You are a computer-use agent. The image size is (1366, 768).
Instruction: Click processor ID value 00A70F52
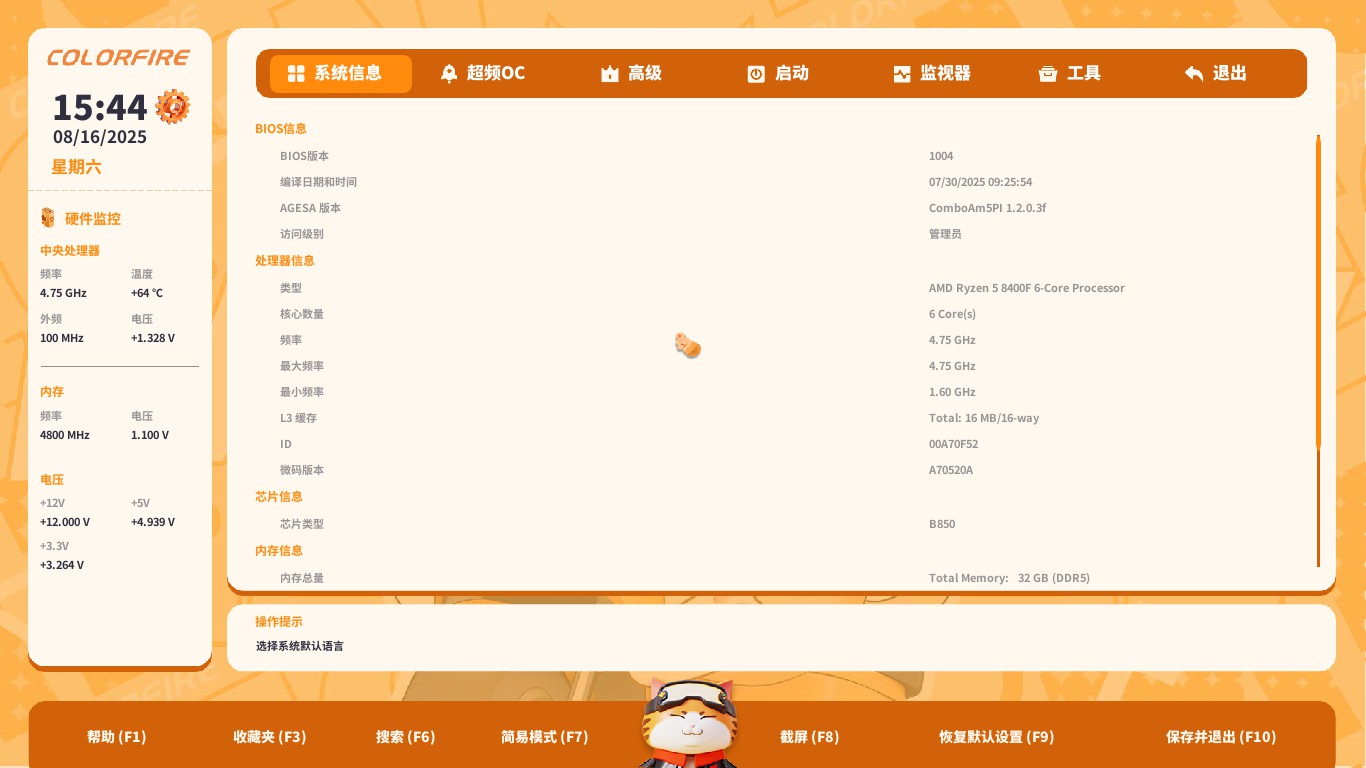tap(954, 444)
